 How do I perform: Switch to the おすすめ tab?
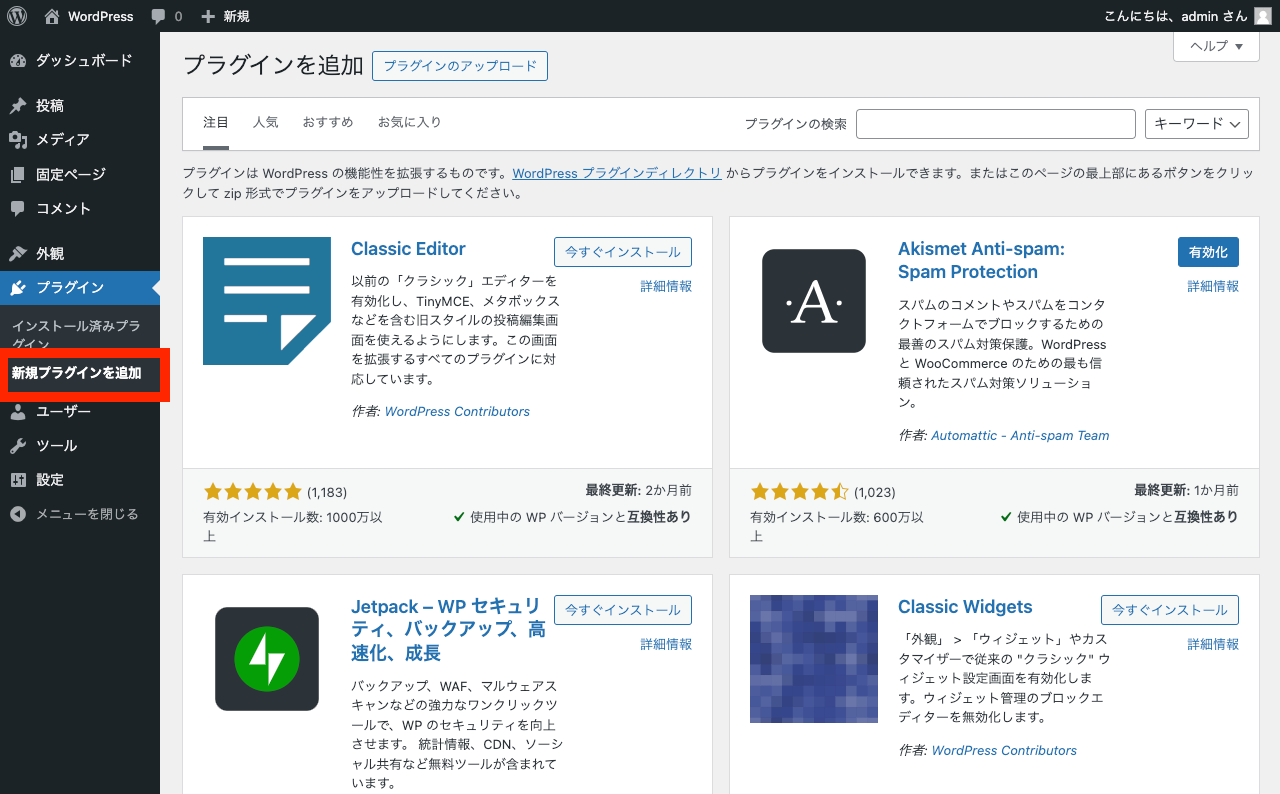click(x=328, y=122)
